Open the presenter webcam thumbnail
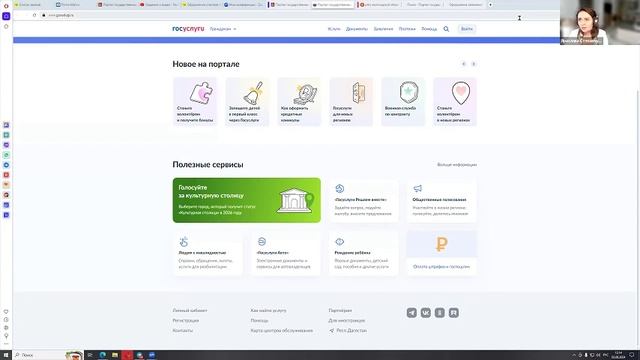This screenshot has width=640, height=360. tap(600, 22)
